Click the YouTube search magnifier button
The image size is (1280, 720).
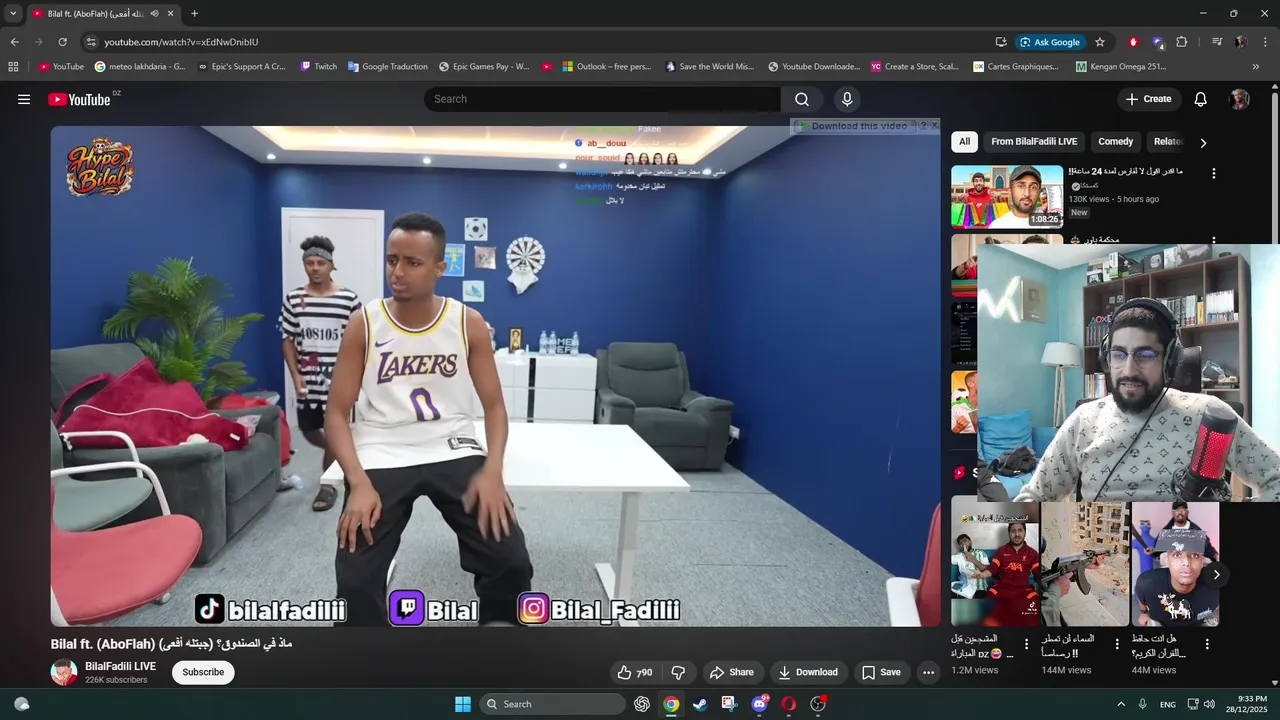coord(802,99)
